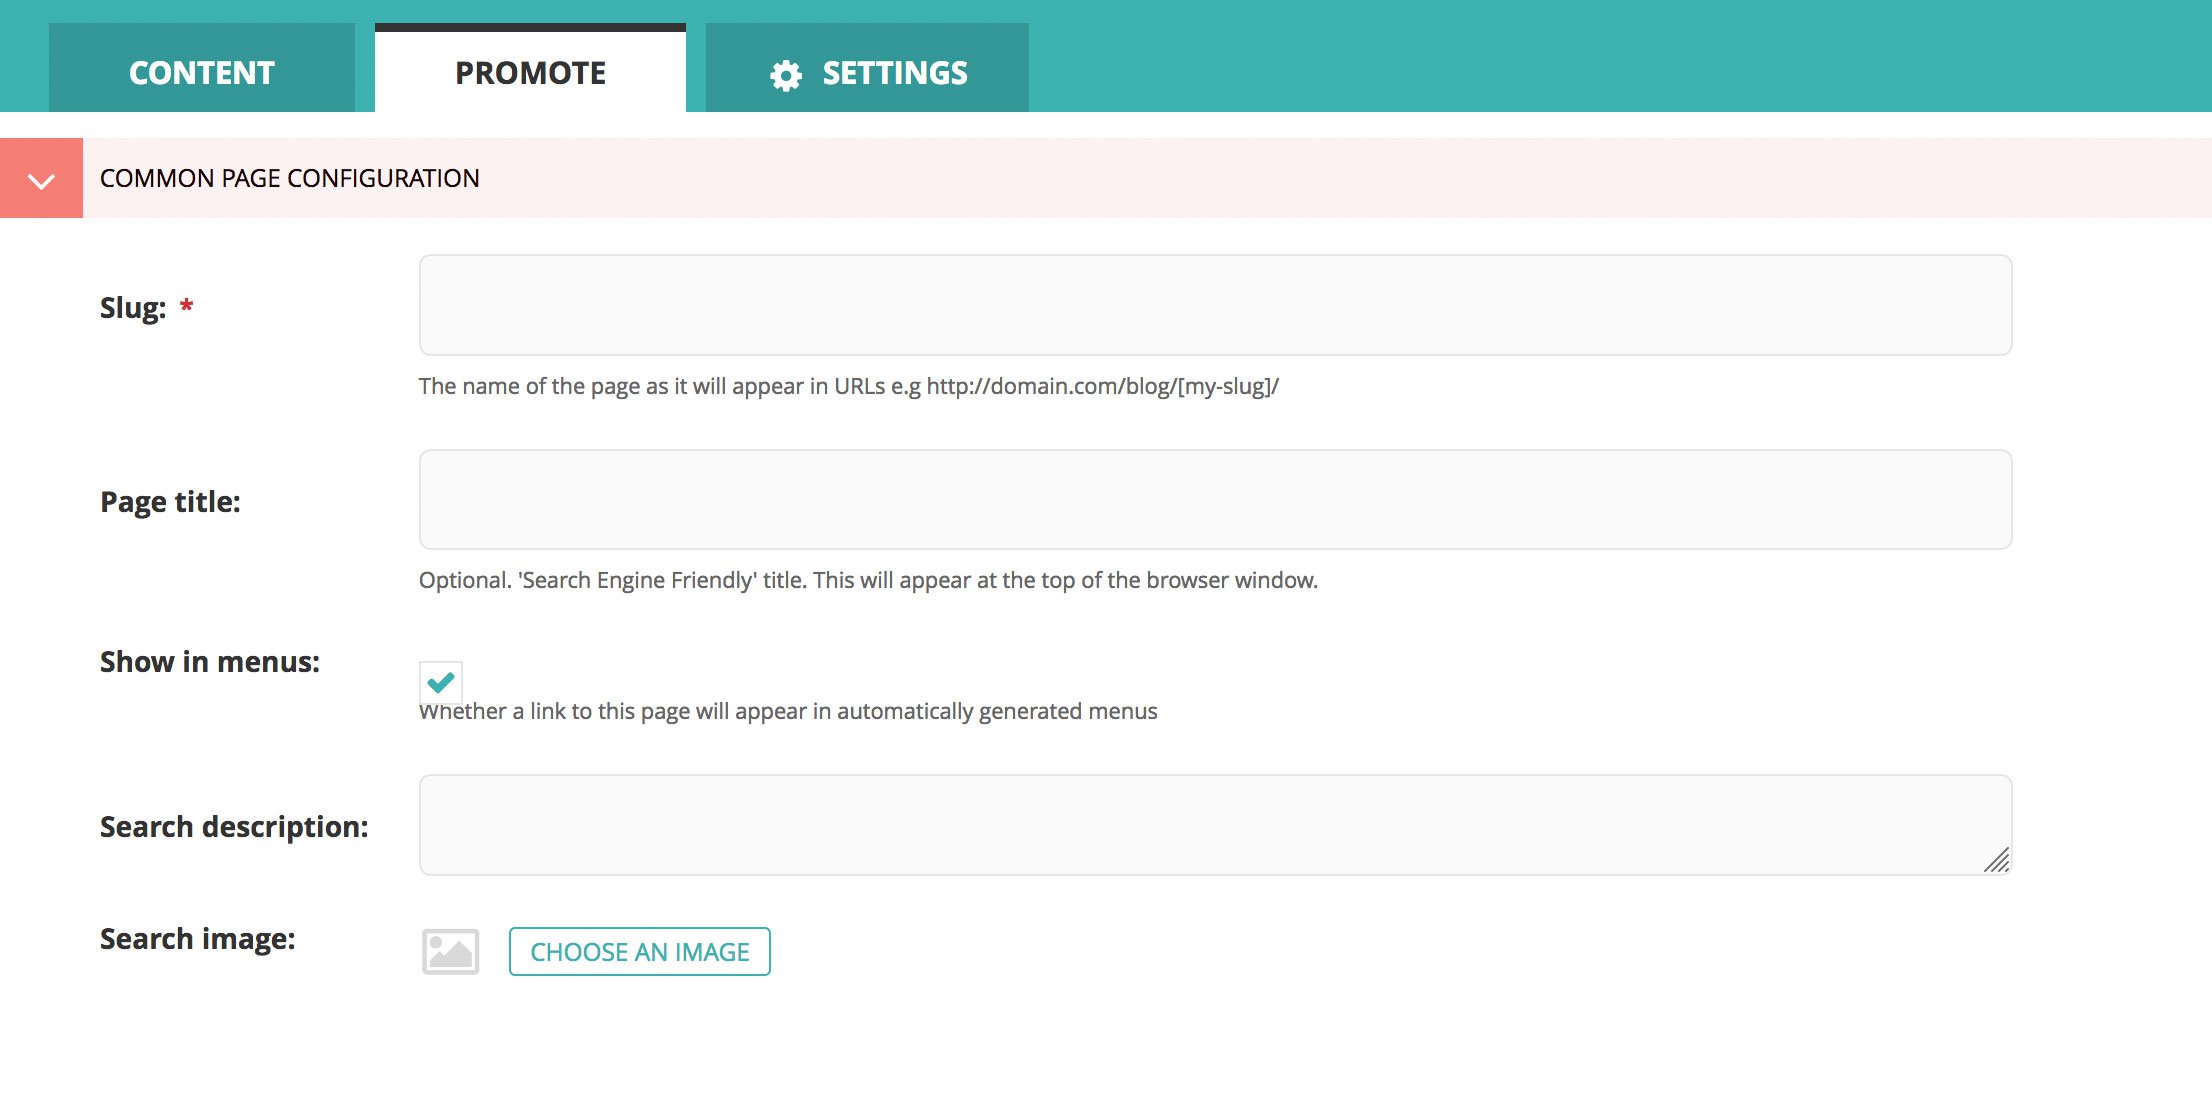This screenshot has height=1102, width=2212.
Task: Click the Choose an Image button
Action: pyautogui.click(x=640, y=951)
